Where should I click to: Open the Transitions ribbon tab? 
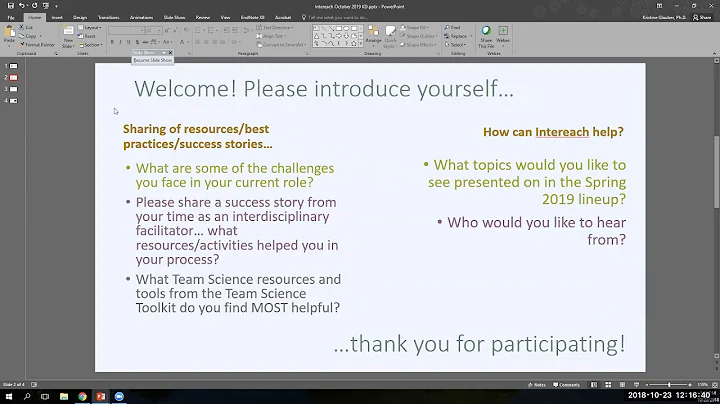pyautogui.click(x=109, y=17)
